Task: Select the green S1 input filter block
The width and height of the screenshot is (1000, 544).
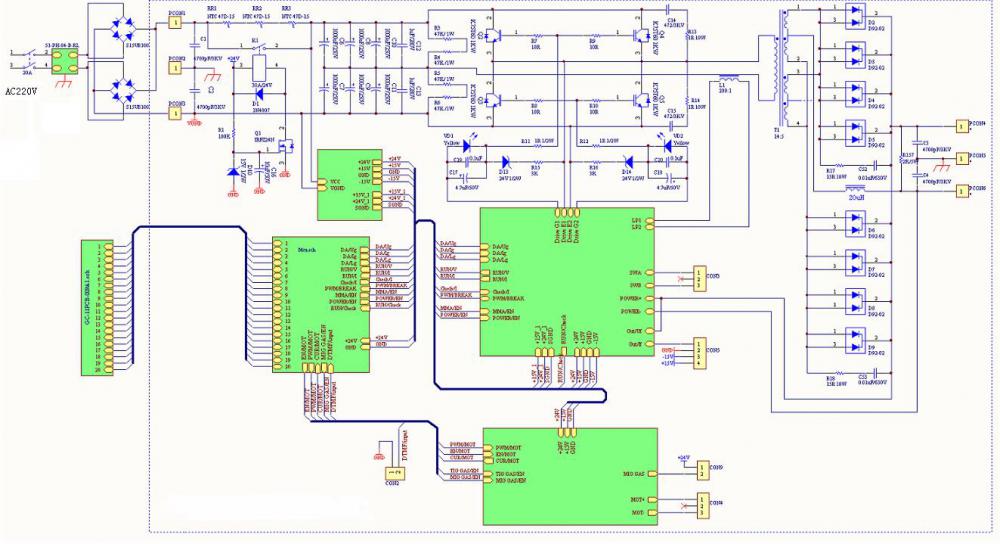Action: [x=62, y=61]
